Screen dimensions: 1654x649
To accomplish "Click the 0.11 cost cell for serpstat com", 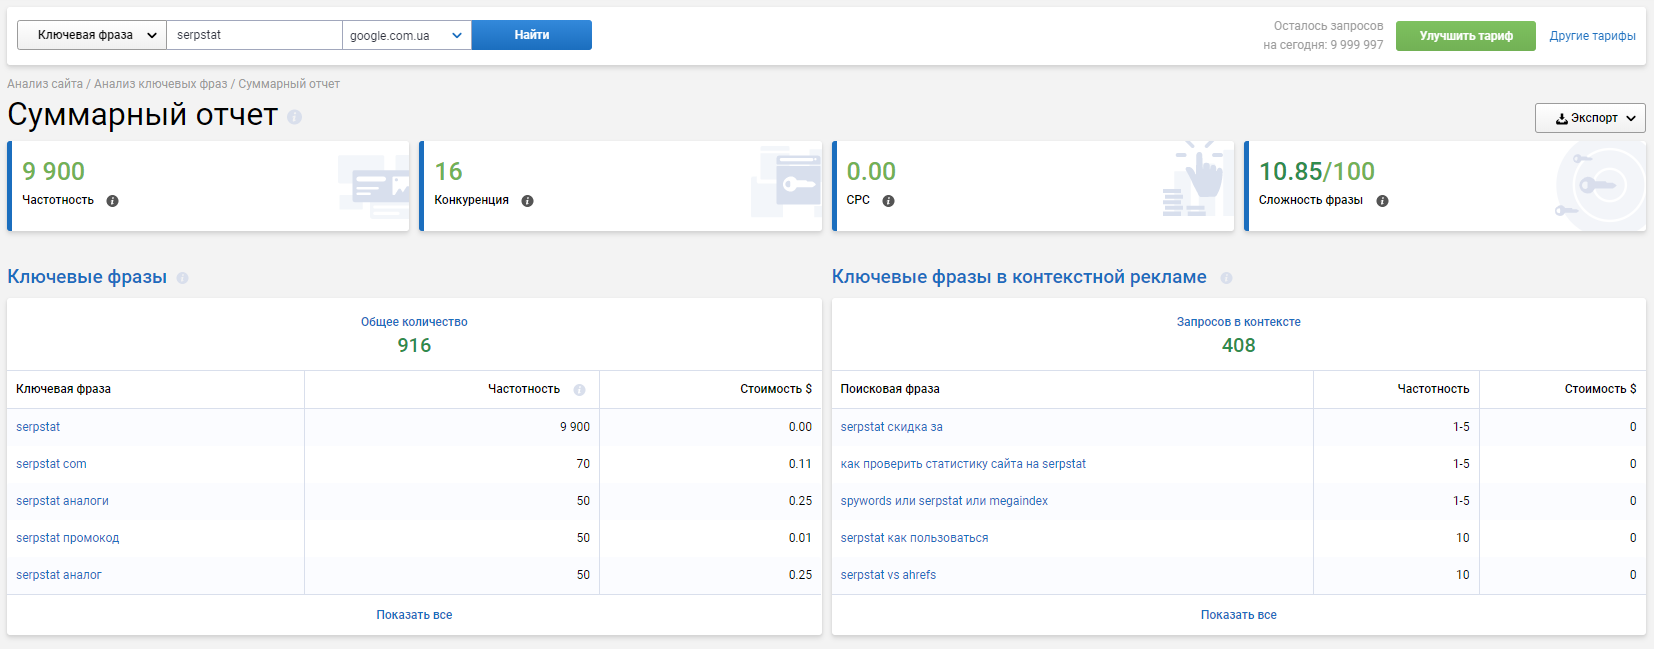I will click(x=800, y=464).
